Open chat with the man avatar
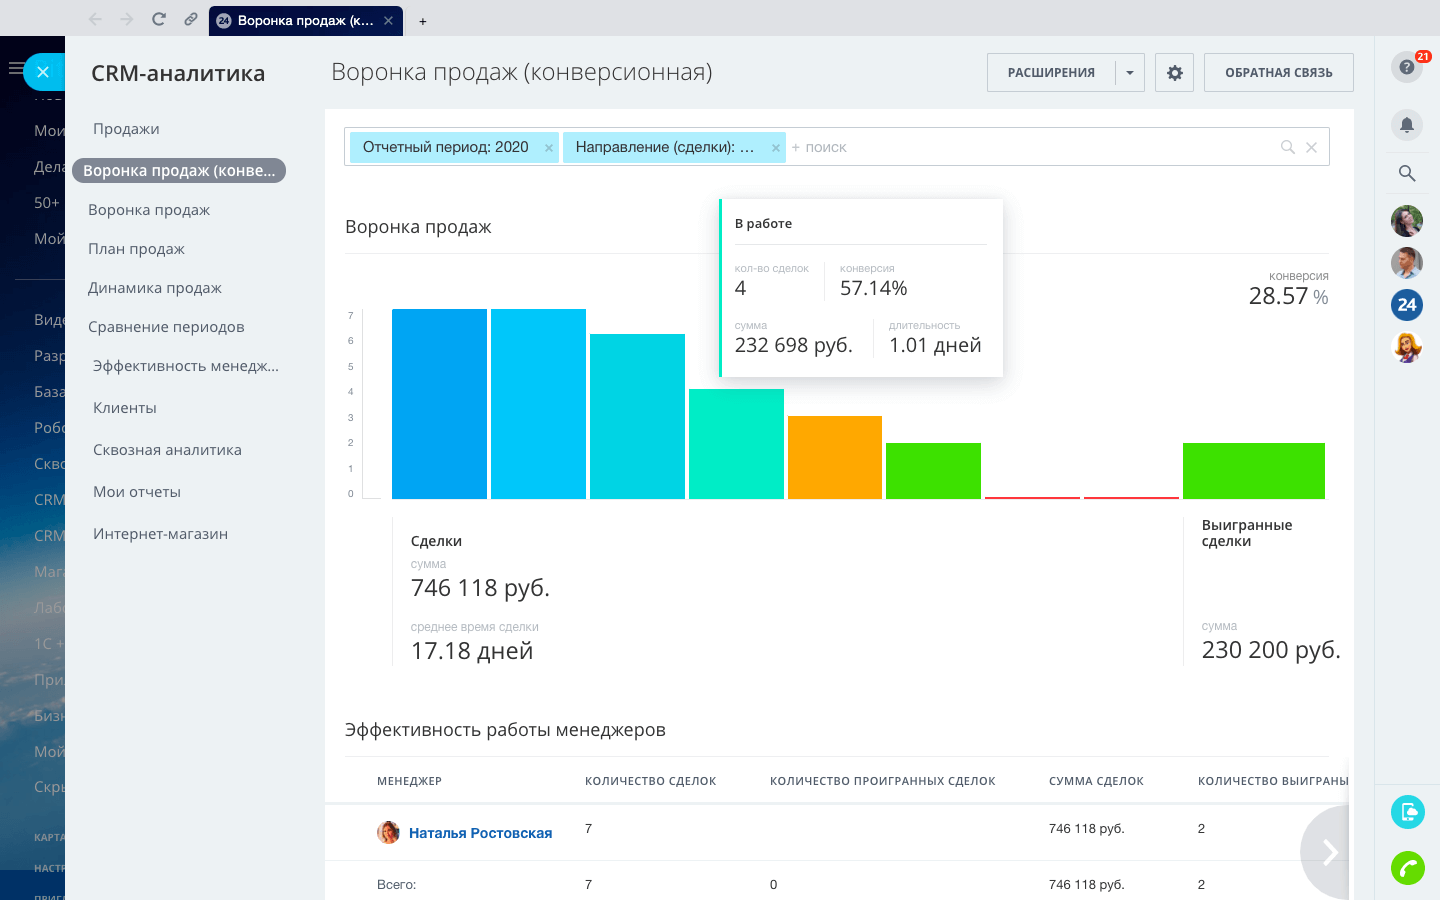Image resolution: width=1440 pixels, height=900 pixels. 1407,262
